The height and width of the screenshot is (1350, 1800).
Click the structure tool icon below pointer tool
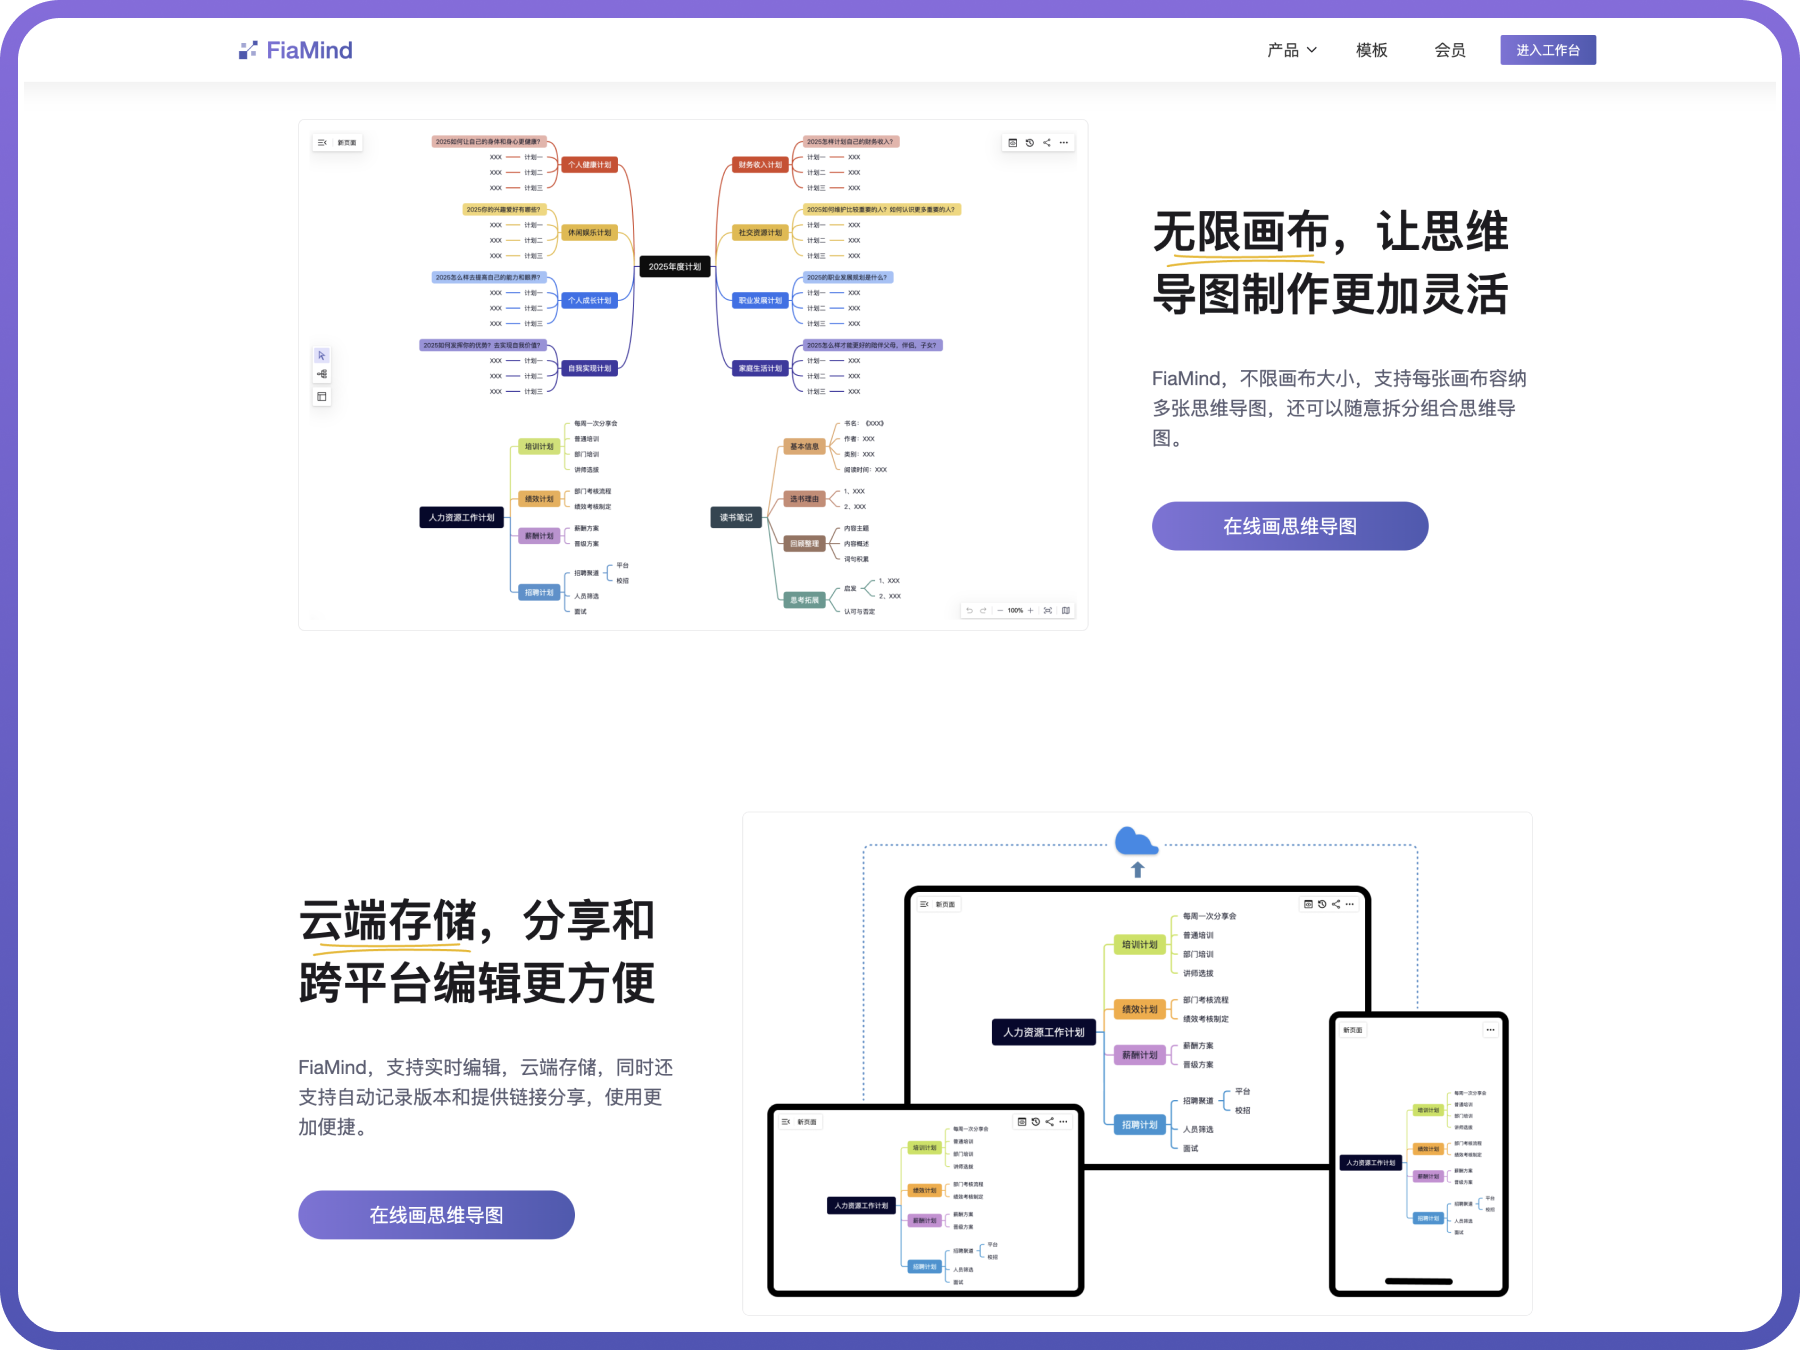tap(322, 374)
